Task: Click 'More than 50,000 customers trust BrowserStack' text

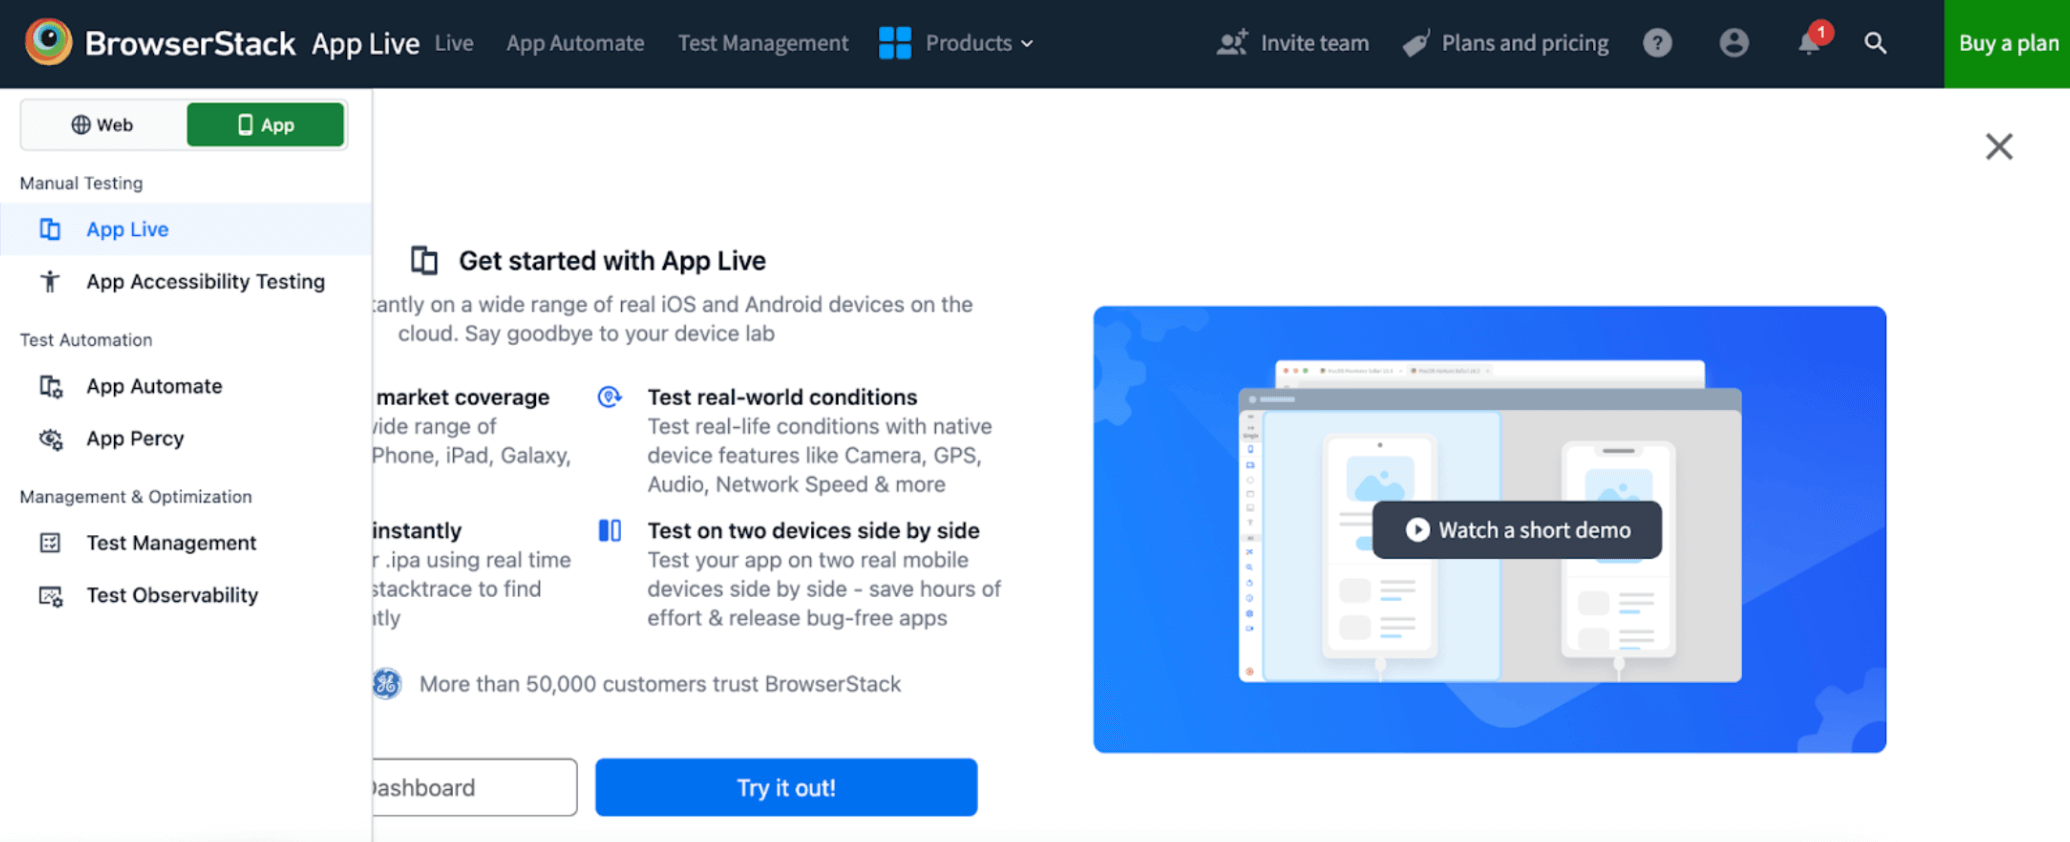Action: (660, 684)
